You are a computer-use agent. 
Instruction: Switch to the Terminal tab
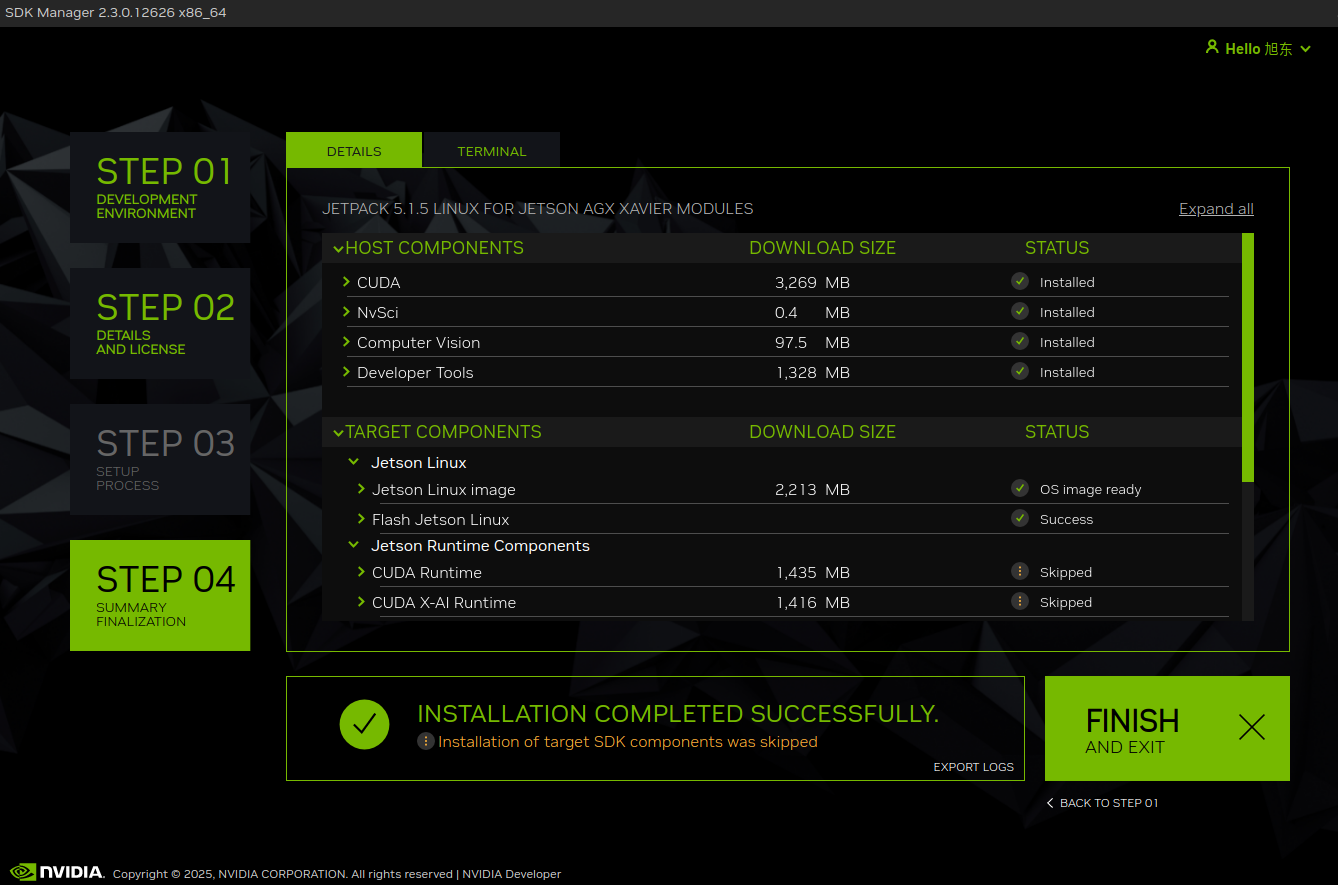click(x=491, y=150)
